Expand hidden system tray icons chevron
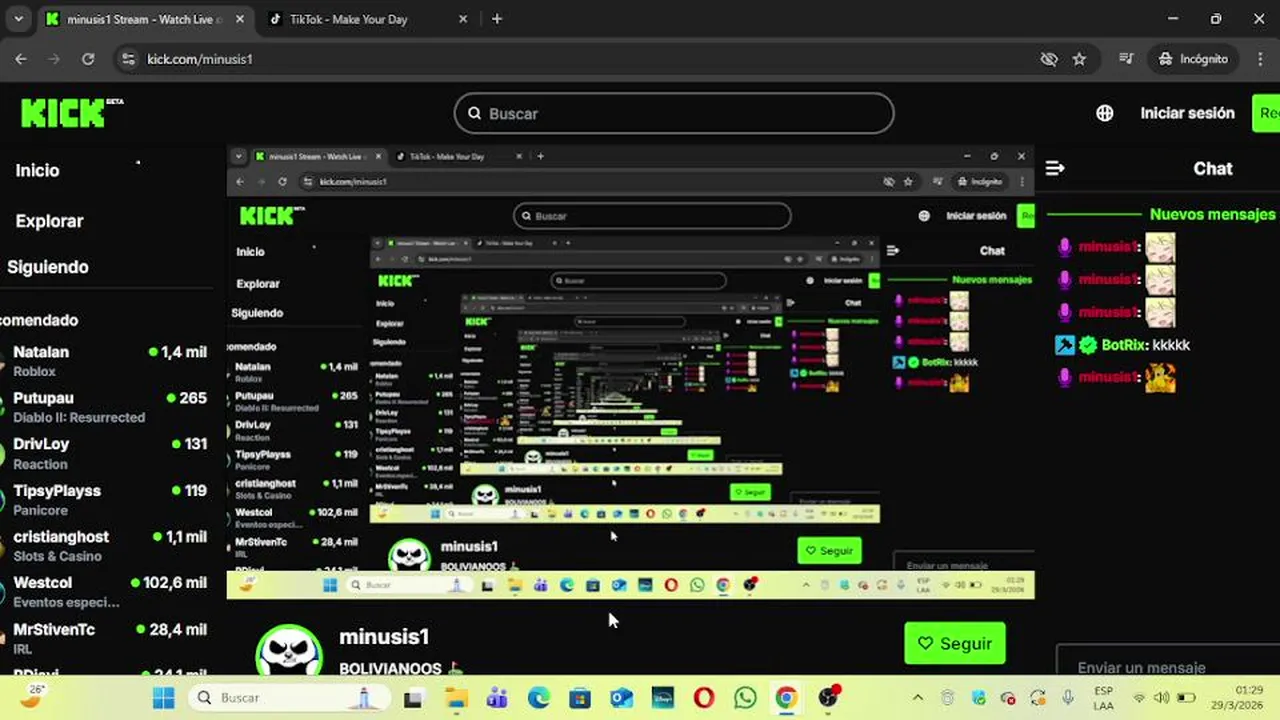Viewport: 1280px width, 720px height. click(x=918, y=698)
